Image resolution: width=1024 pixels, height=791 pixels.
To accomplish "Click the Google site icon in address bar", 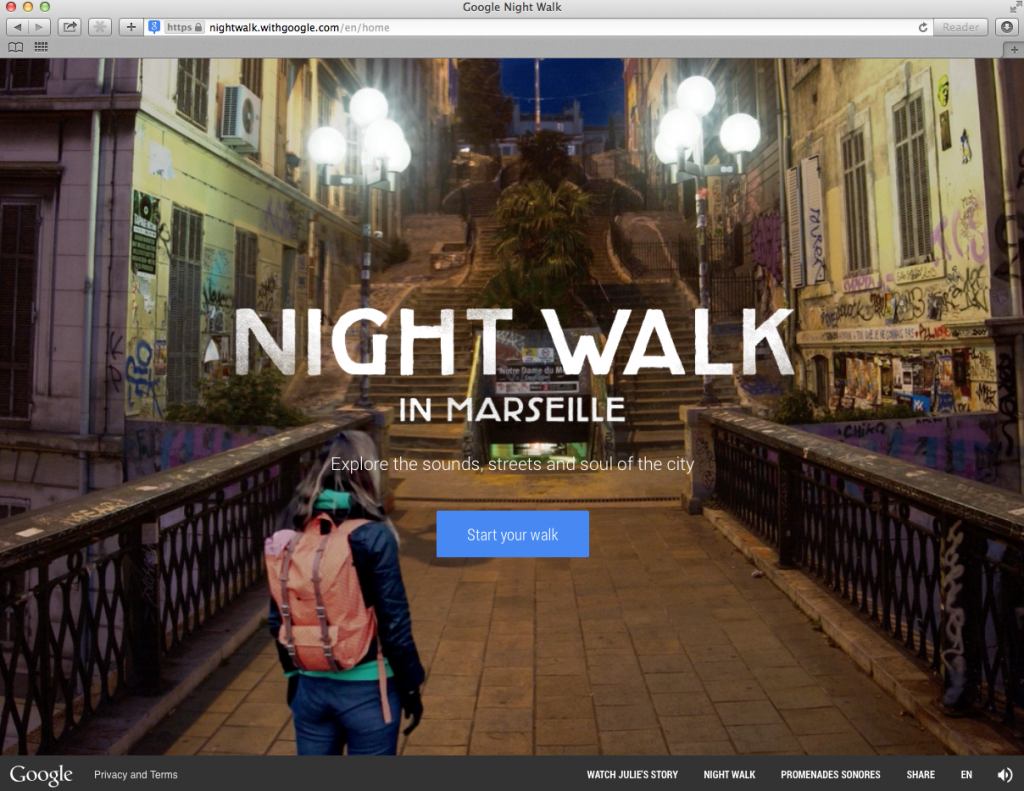I will click(154, 27).
